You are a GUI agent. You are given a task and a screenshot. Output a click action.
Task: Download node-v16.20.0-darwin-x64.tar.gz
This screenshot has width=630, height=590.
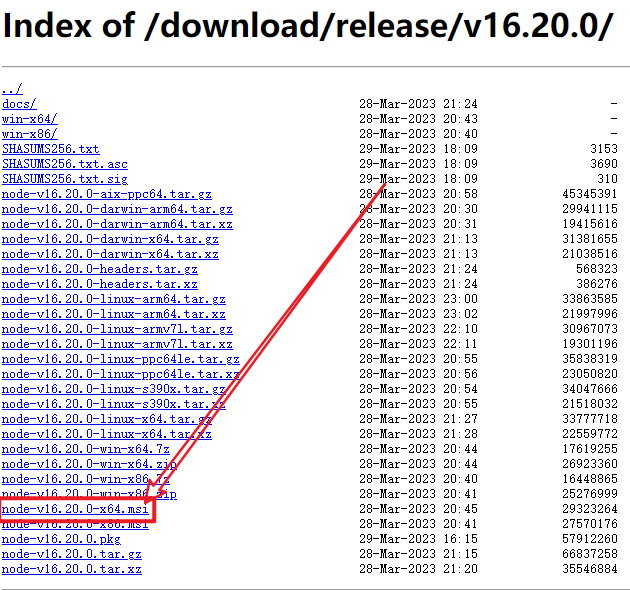[x=110, y=239]
